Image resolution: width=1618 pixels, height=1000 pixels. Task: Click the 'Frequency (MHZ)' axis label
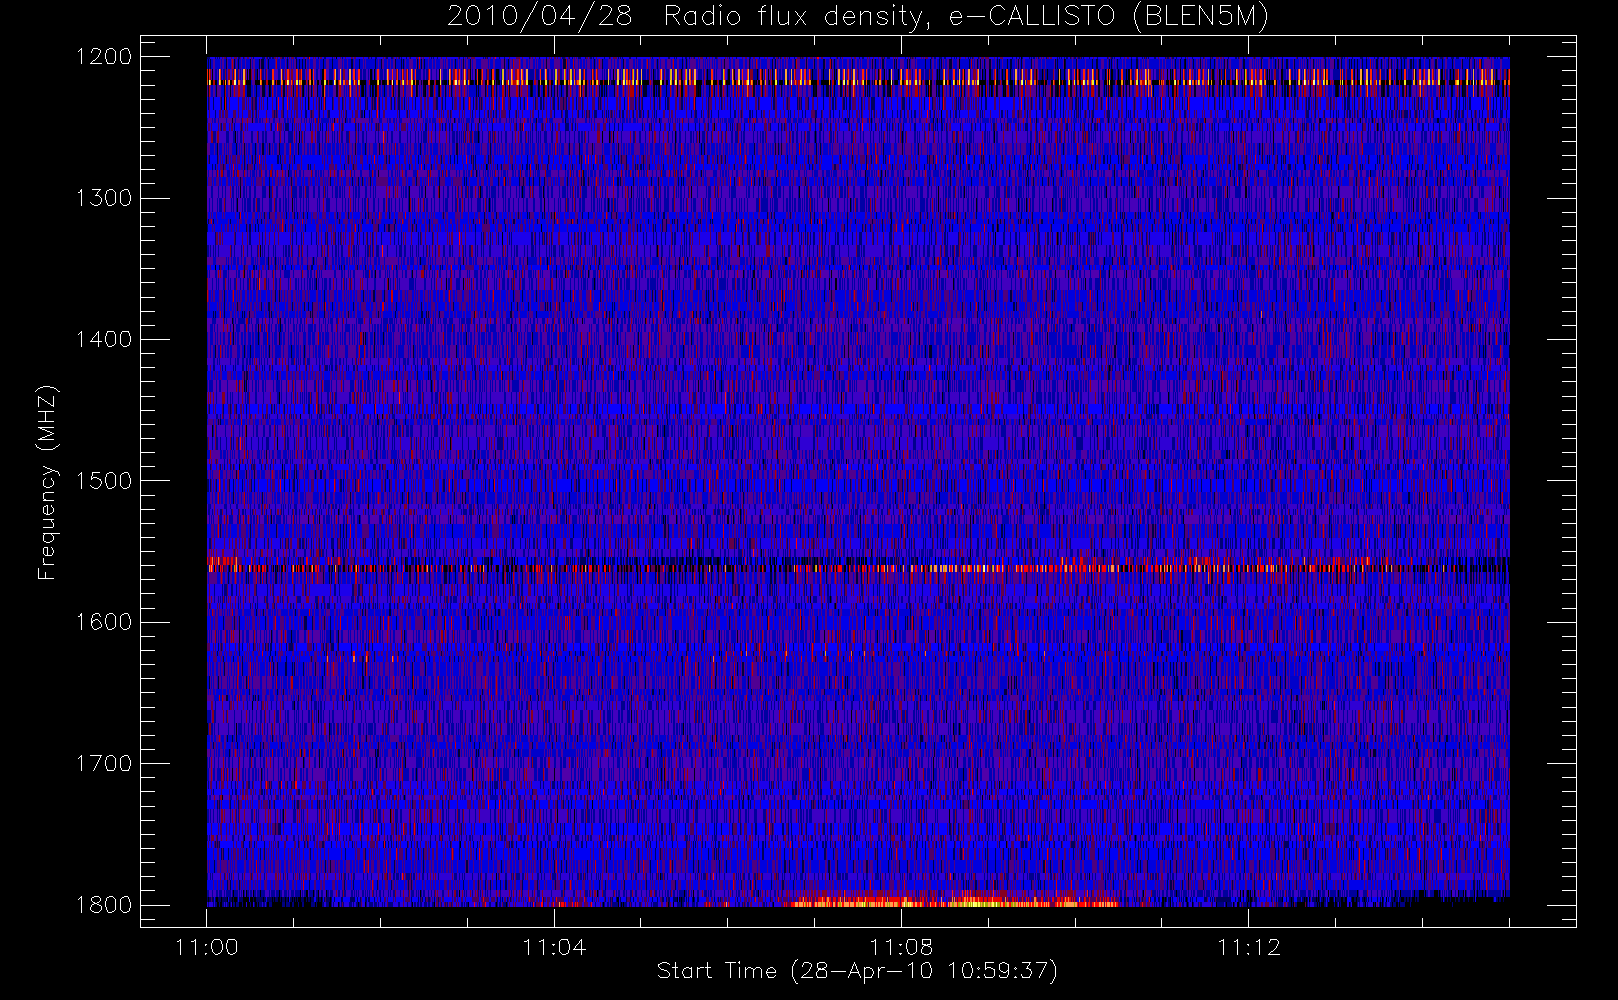tap(47, 482)
